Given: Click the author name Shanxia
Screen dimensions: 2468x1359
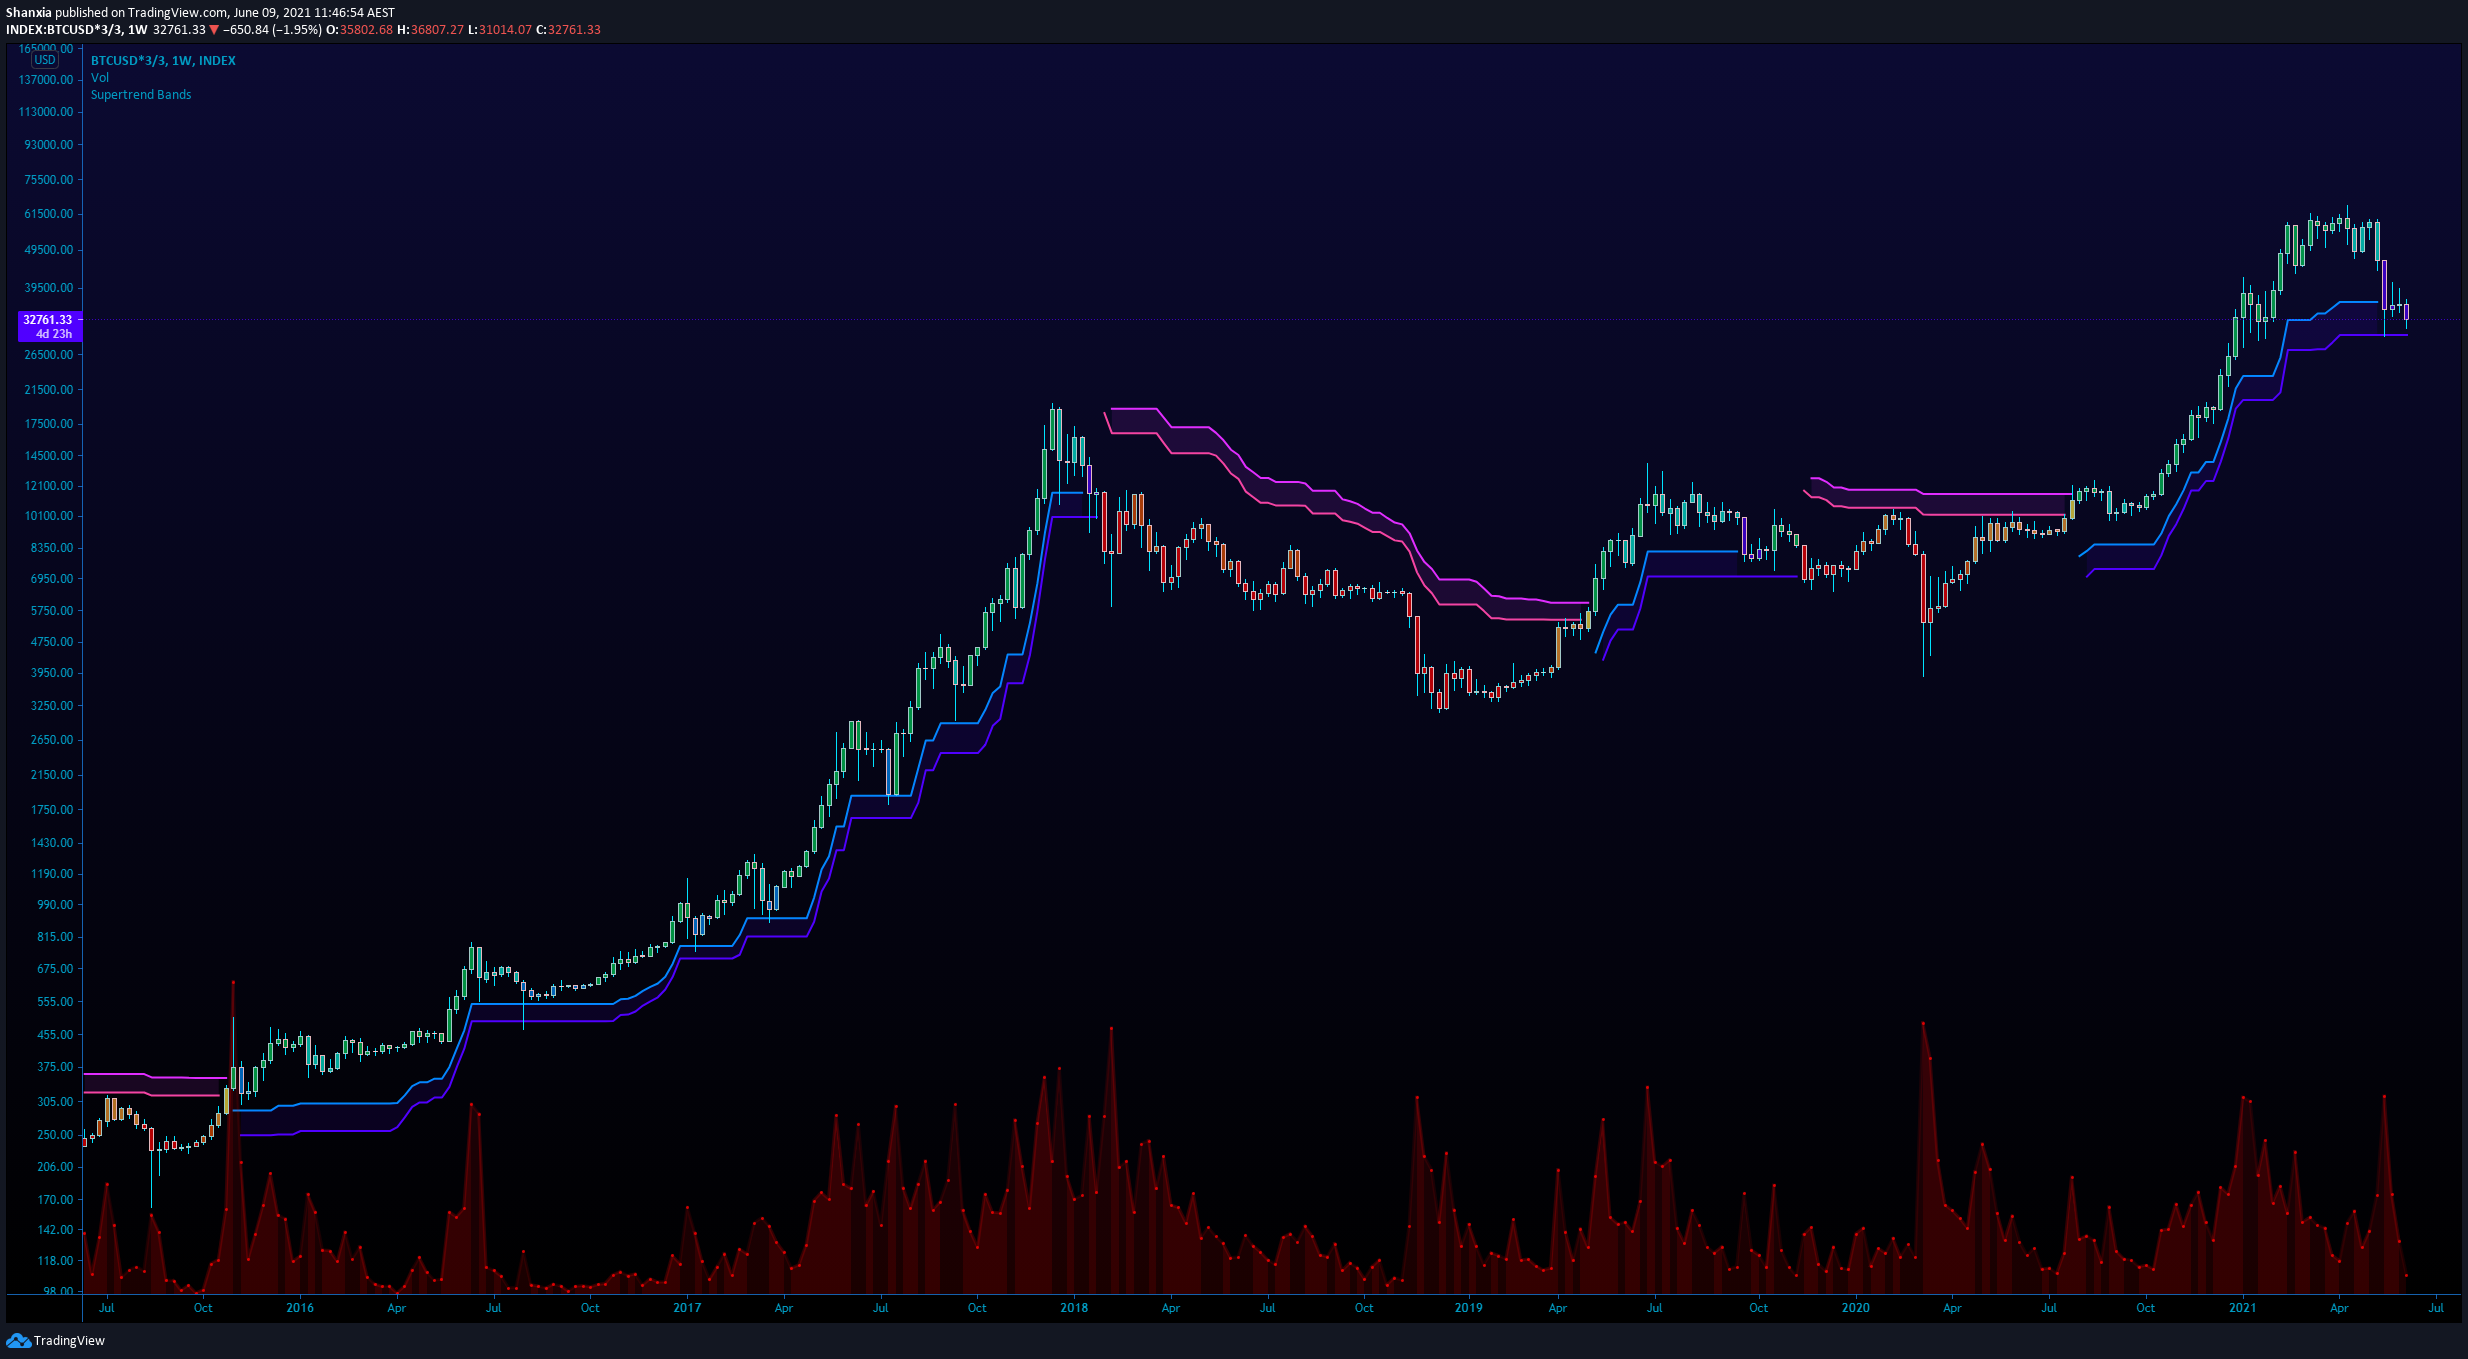Looking at the screenshot, I should click(28, 13).
